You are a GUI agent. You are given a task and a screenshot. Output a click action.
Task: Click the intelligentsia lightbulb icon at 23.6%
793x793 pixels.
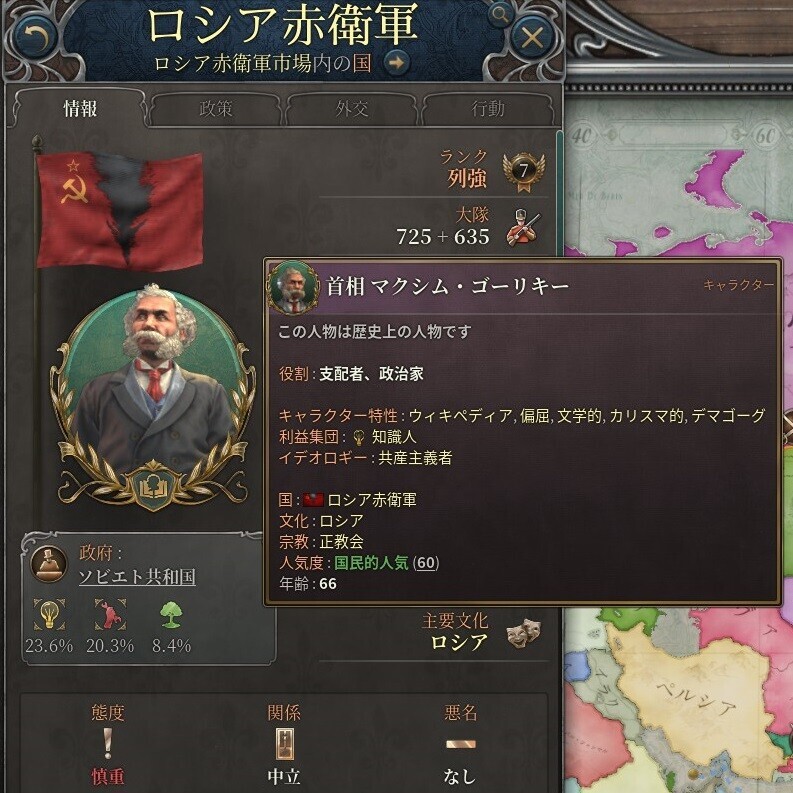[x=49, y=613]
